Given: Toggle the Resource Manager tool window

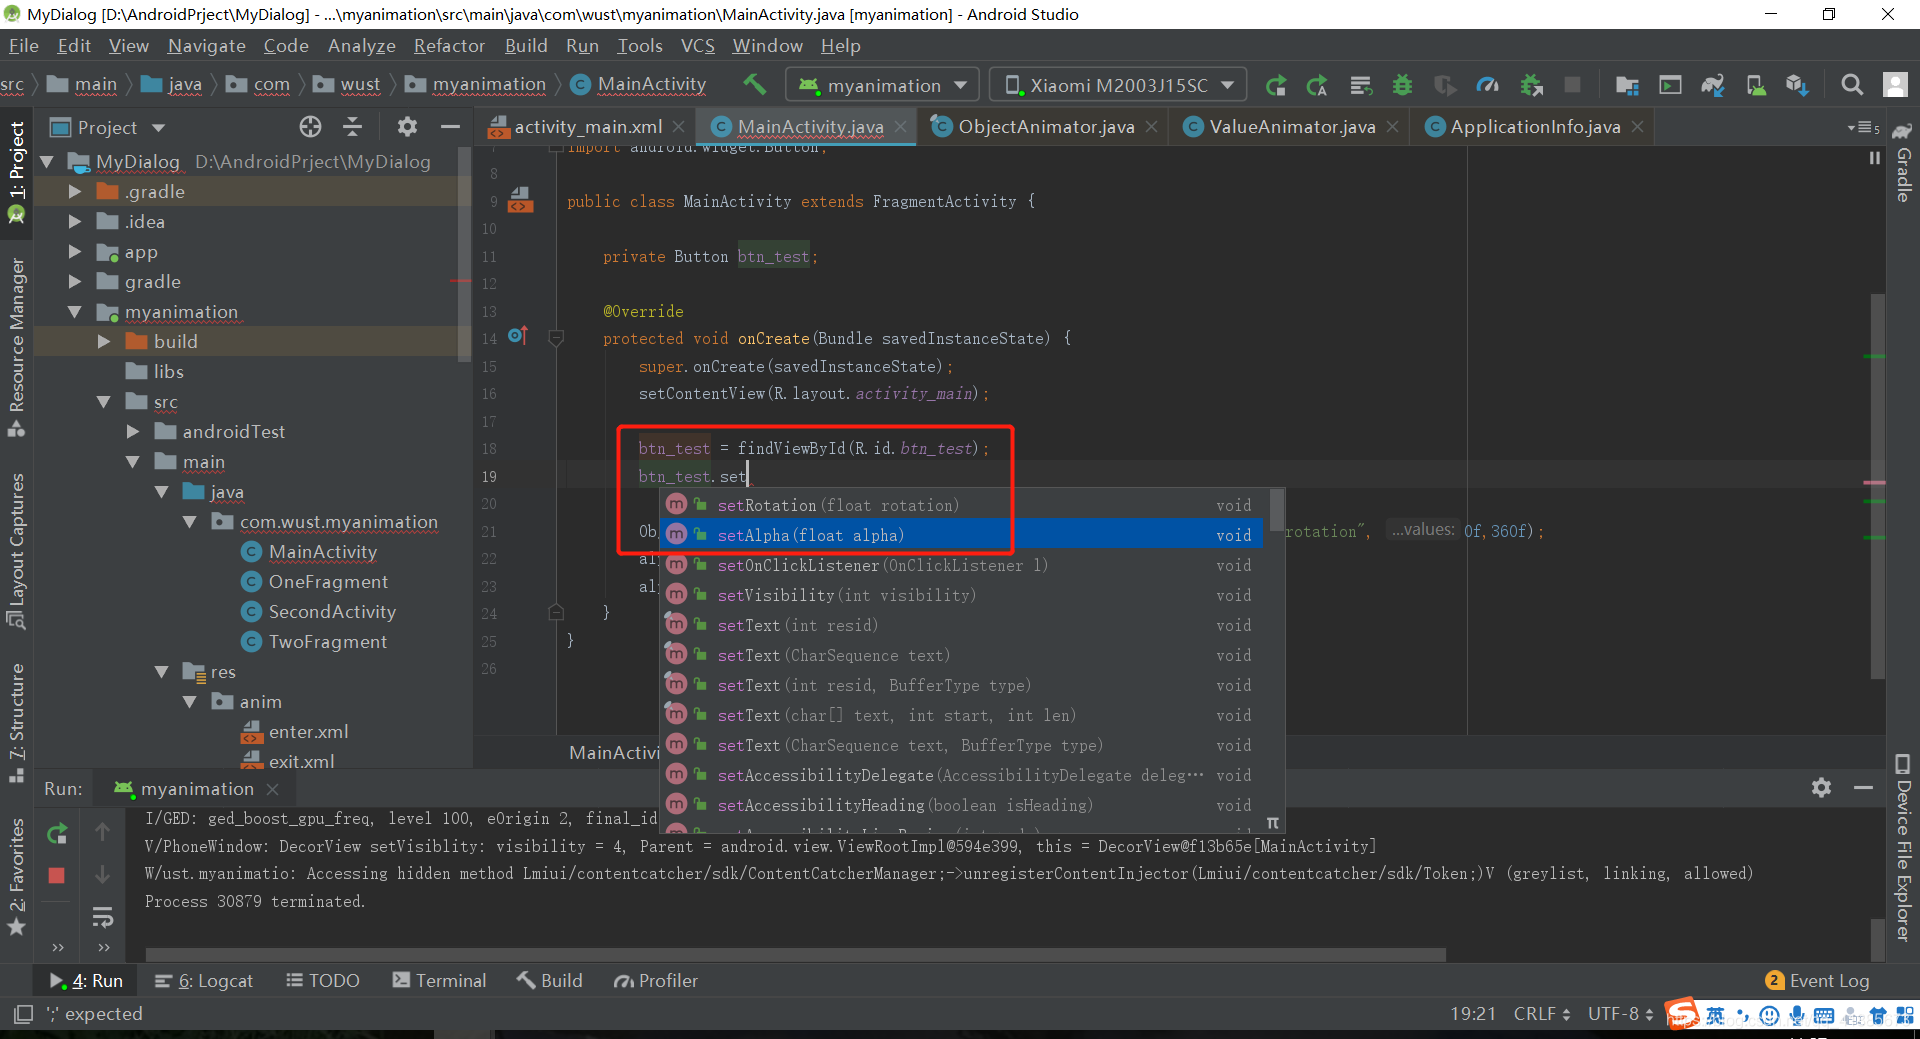Looking at the screenshot, I should pyautogui.click(x=16, y=347).
